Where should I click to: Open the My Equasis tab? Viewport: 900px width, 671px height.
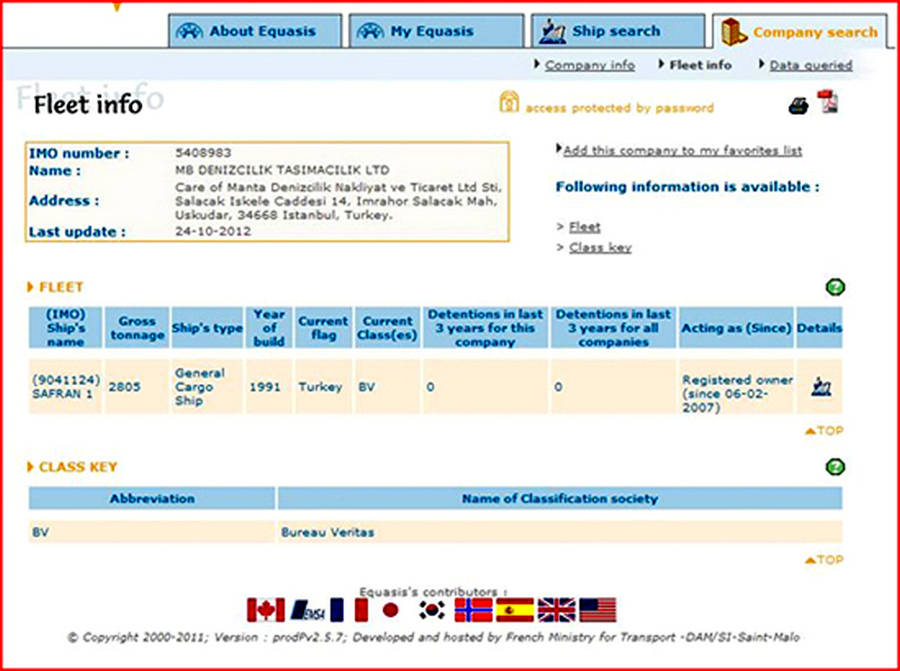point(435,32)
